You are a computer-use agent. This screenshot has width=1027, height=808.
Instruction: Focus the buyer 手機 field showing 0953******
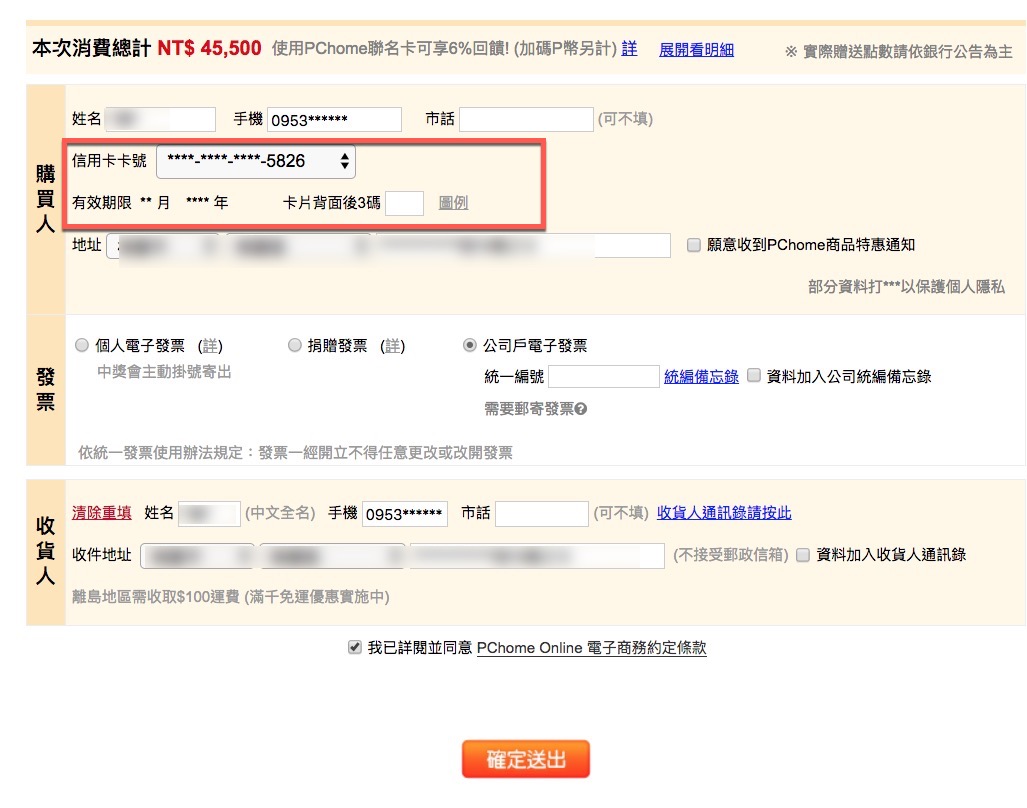pyautogui.click(x=334, y=119)
